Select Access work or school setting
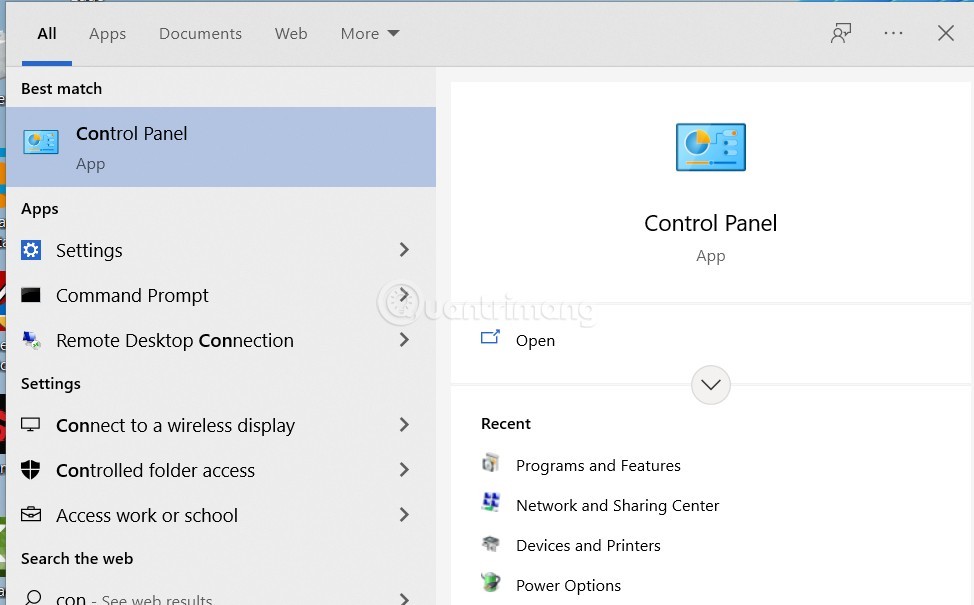The width and height of the screenshot is (974, 605). point(221,515)
